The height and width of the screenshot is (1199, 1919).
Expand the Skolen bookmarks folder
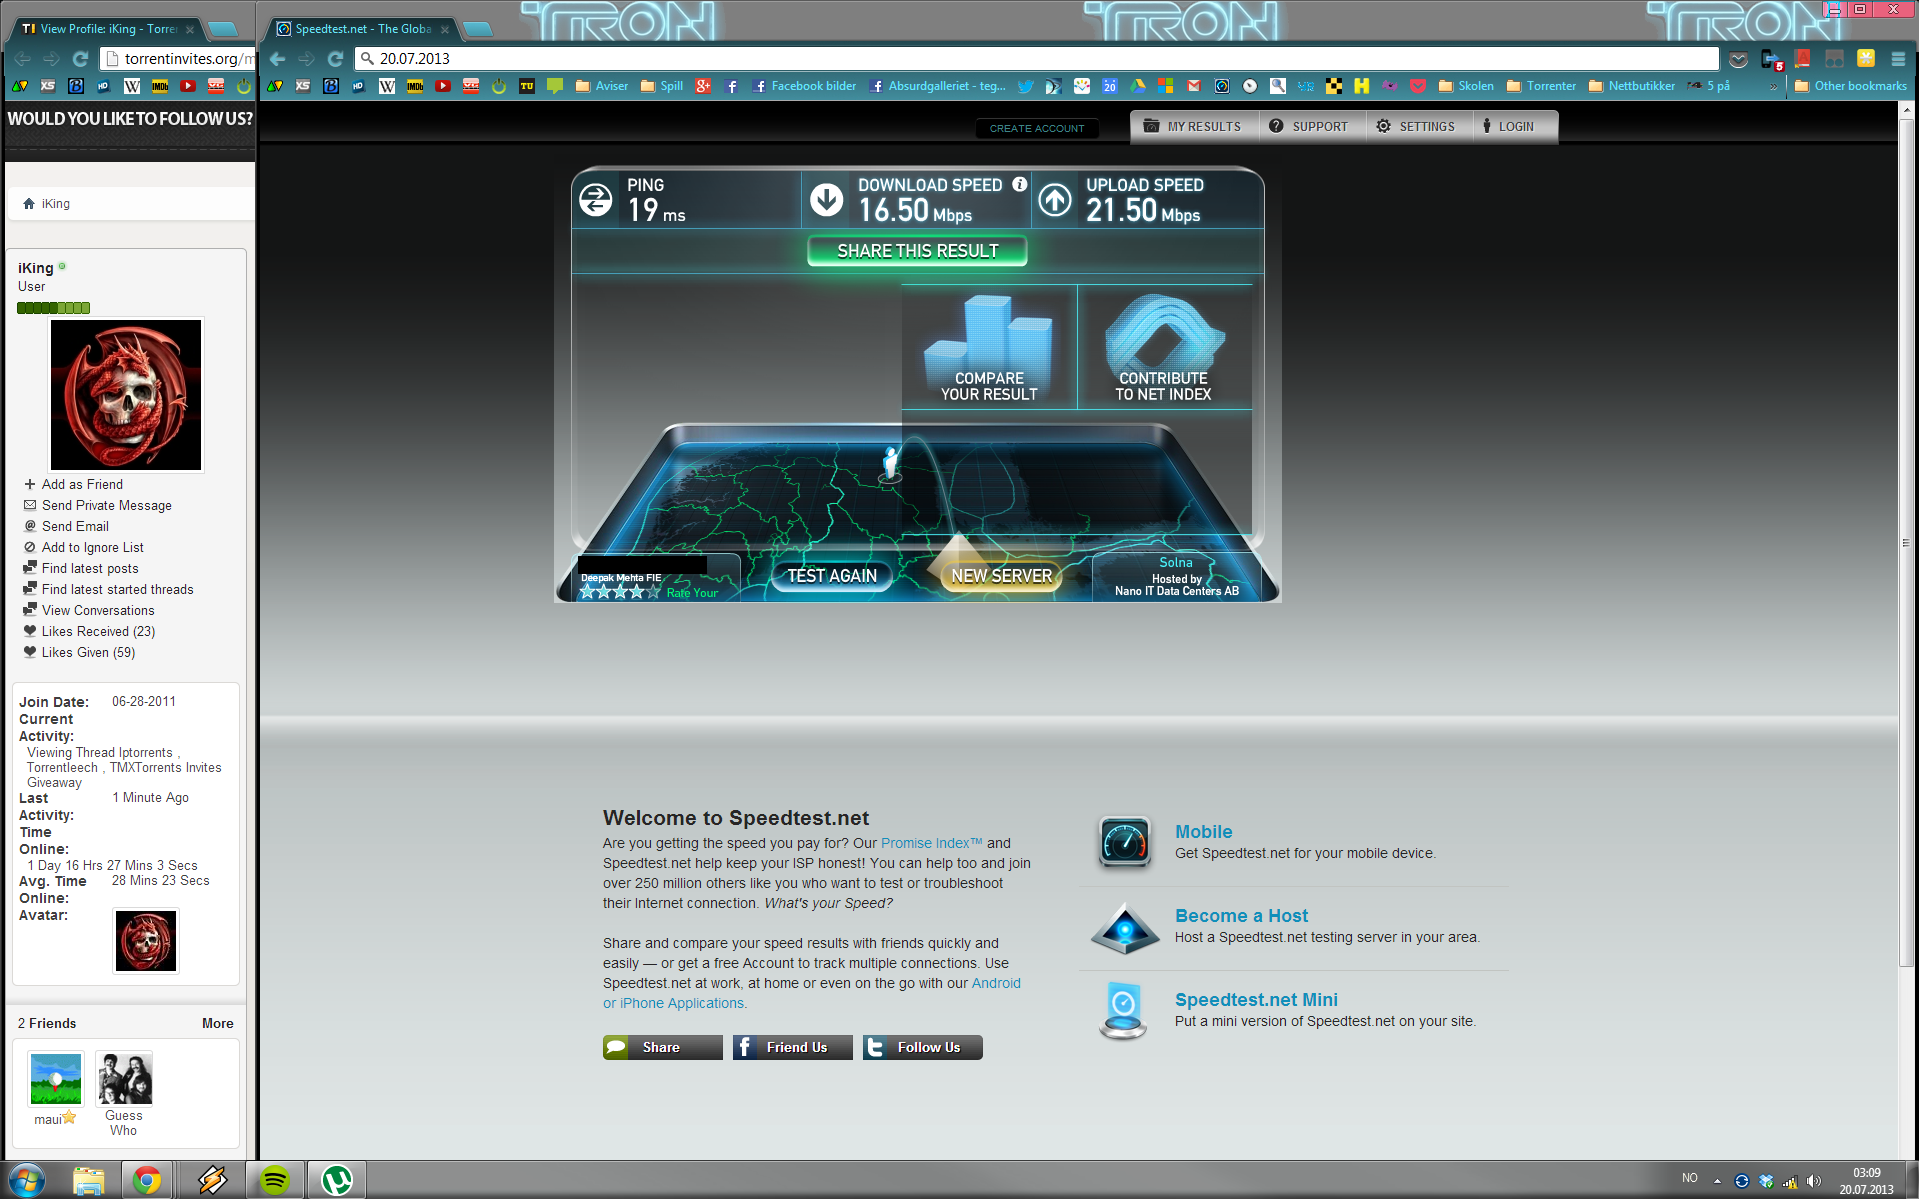tap(1466, 86)
